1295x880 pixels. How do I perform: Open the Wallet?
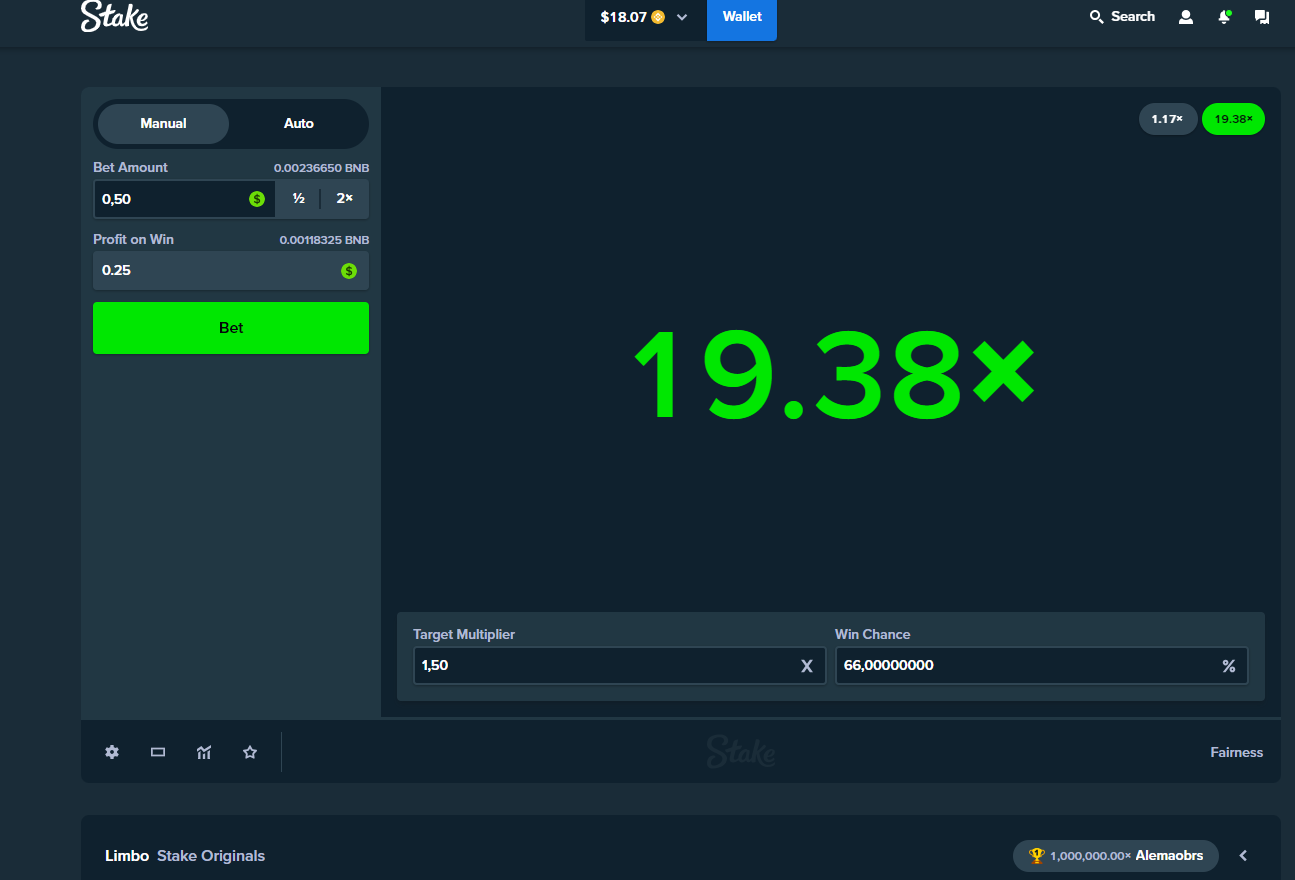pyautogui.click(x=742, y=19)
